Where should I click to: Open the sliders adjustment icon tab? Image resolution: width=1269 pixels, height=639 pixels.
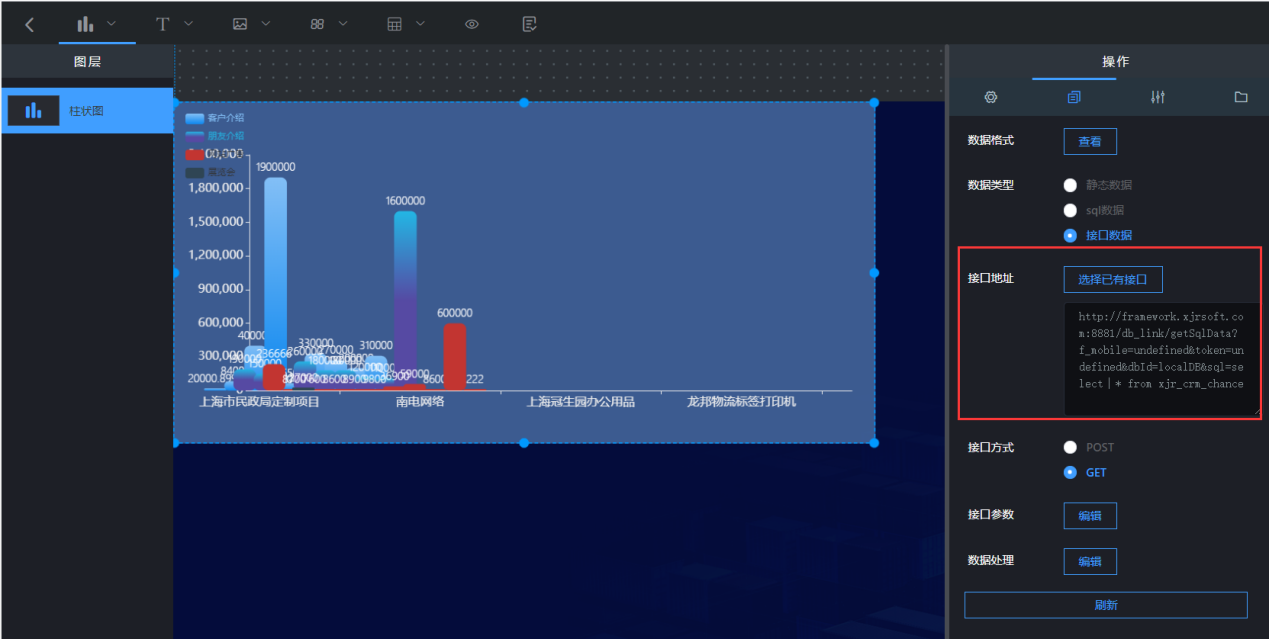coord(1157,97)
